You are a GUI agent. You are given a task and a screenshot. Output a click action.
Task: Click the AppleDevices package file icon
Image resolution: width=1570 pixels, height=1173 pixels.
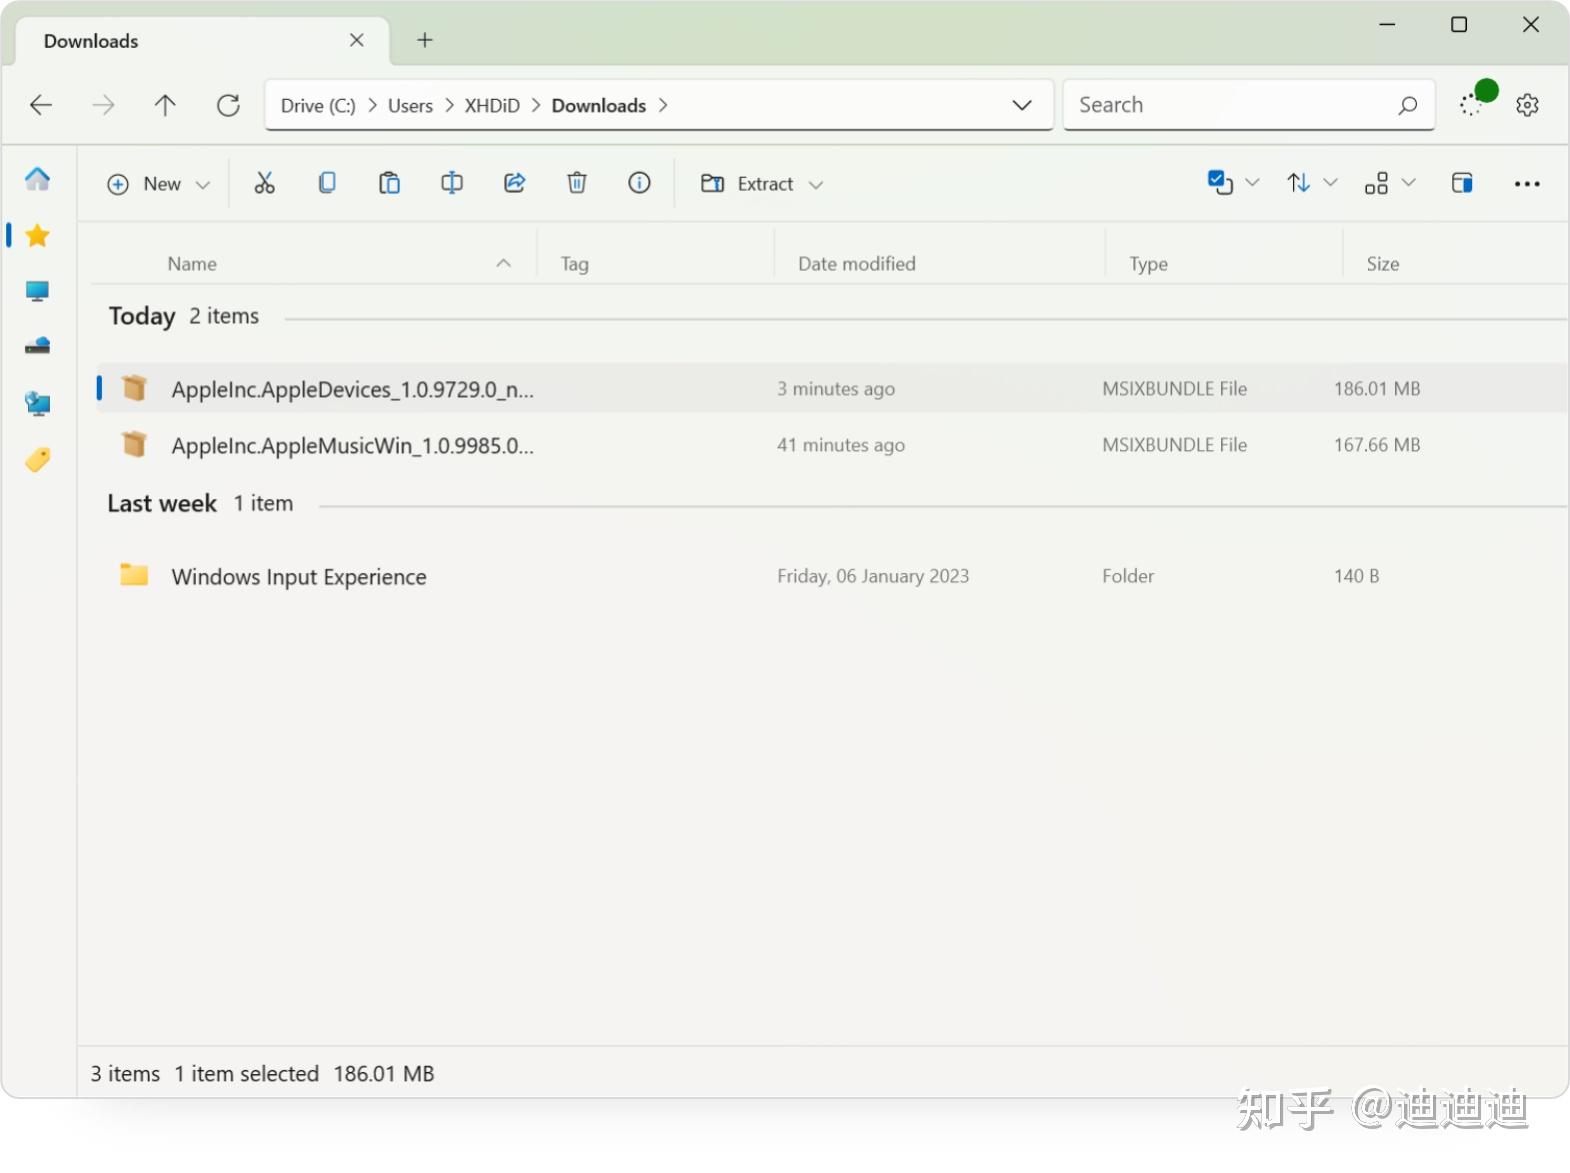pyautogui.click(x=134, y=388)
